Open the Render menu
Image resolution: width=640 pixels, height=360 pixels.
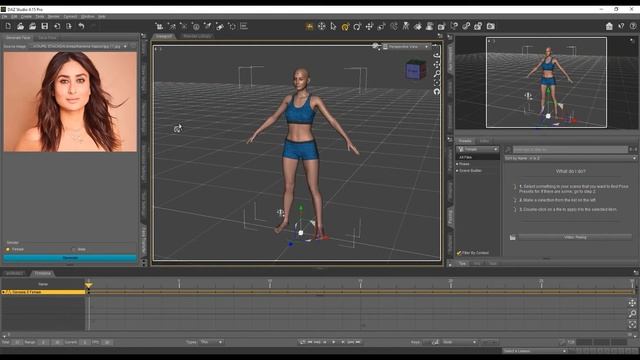point(53,17)
